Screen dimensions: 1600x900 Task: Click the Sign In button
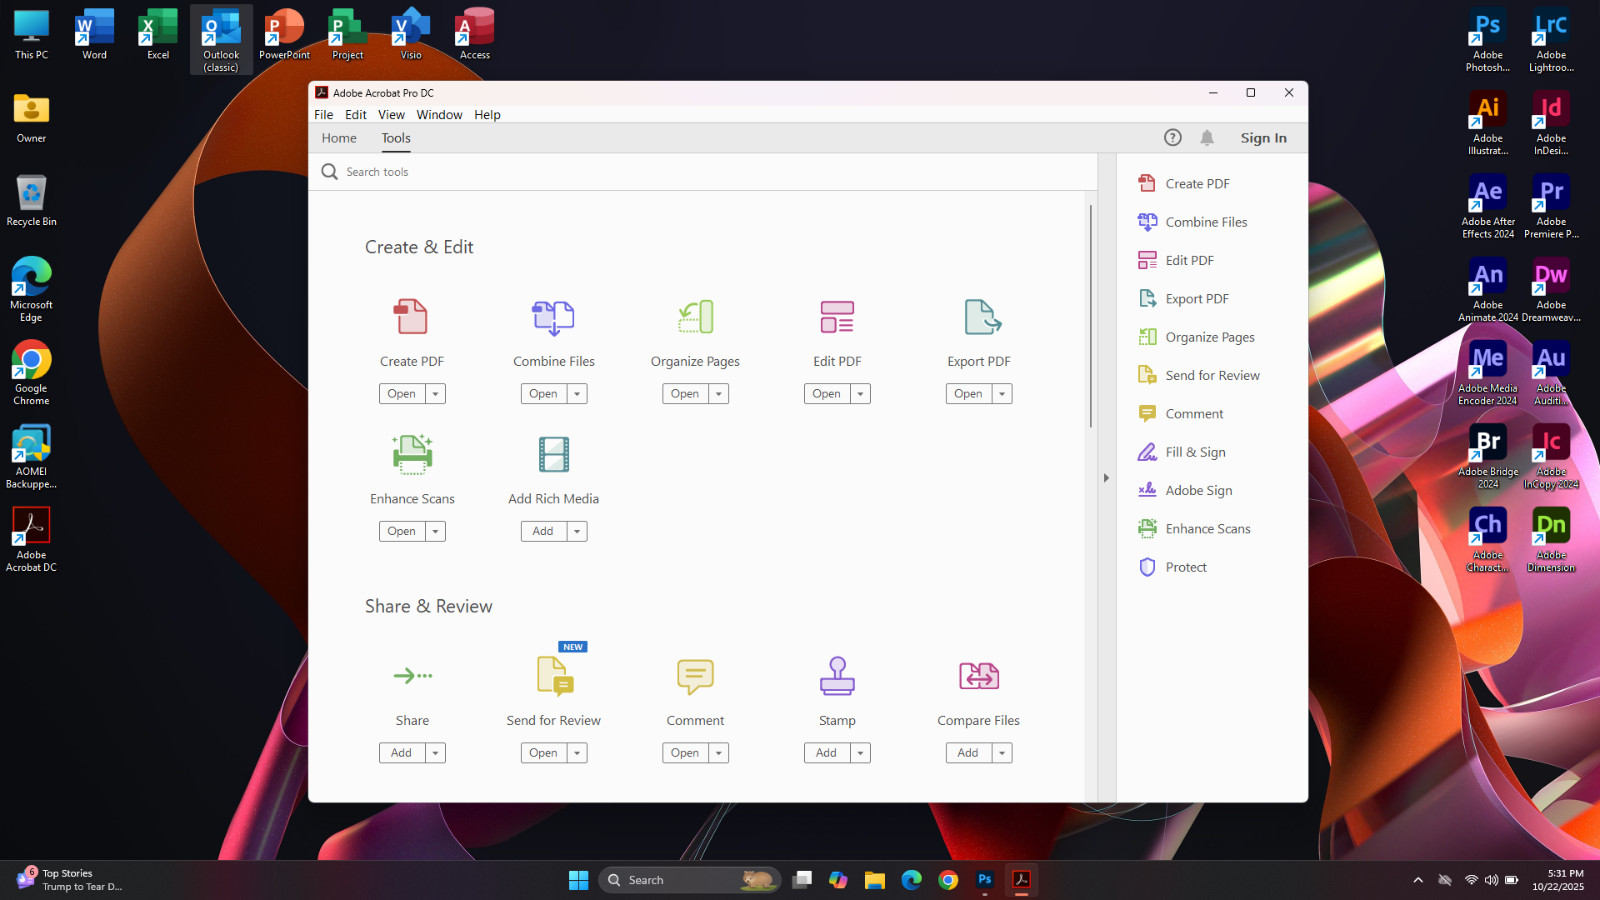click(x=1264, y=138)
